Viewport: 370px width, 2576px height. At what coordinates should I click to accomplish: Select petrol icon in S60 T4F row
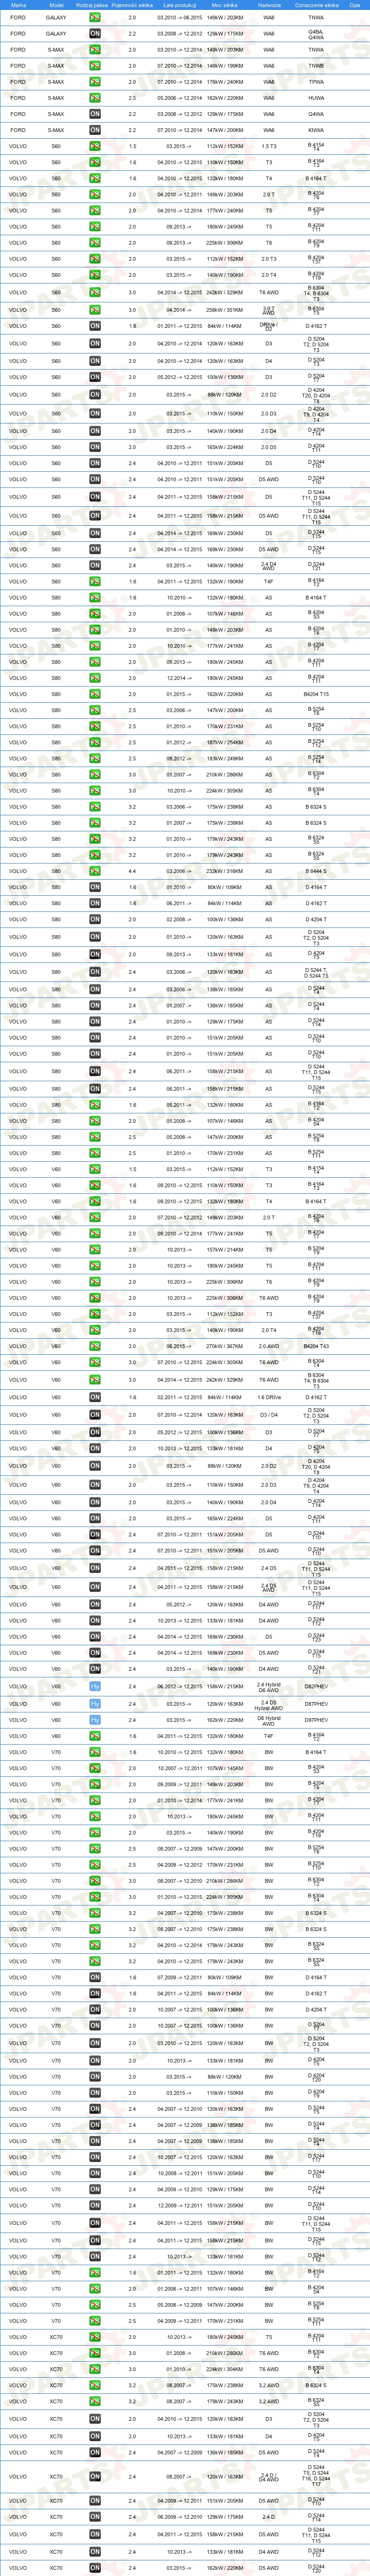coord(95,581)
